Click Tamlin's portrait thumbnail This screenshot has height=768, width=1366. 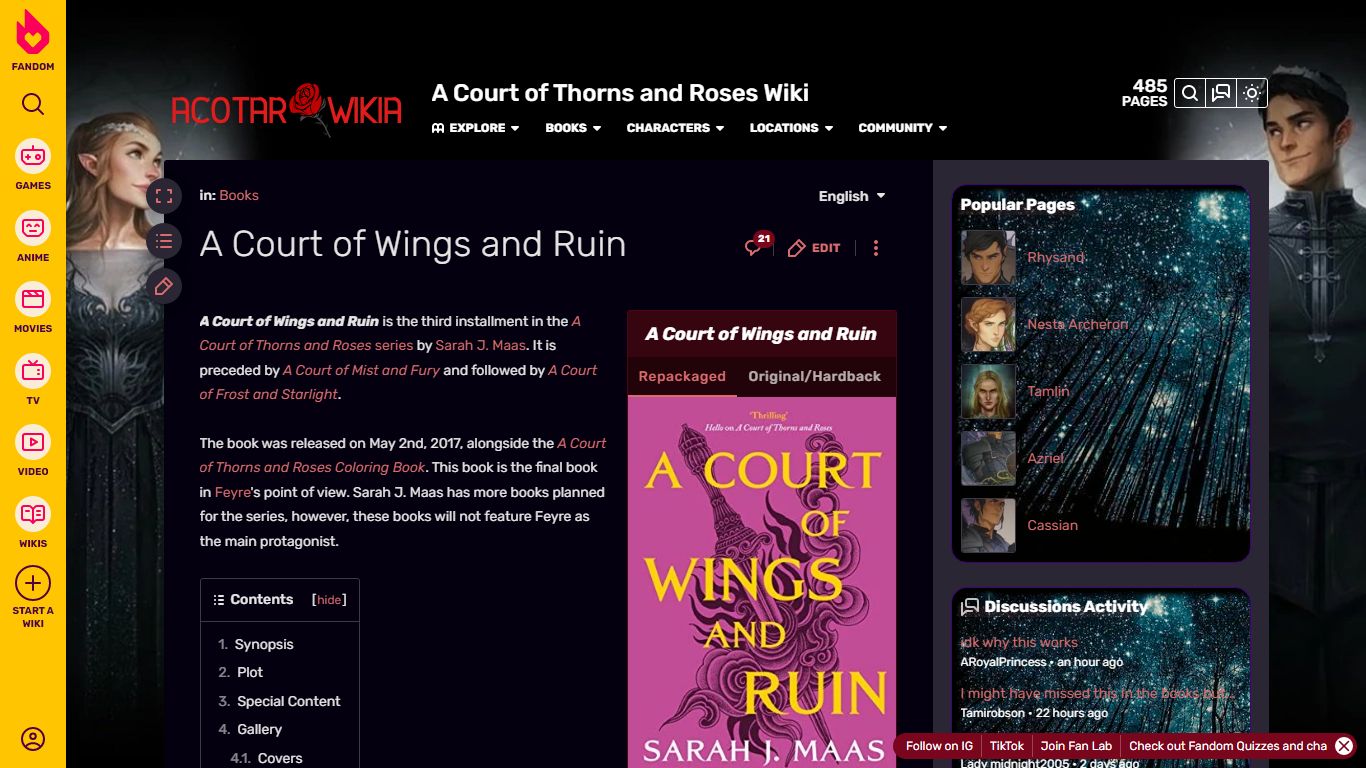pyautogui.click(x=988, y=392)
